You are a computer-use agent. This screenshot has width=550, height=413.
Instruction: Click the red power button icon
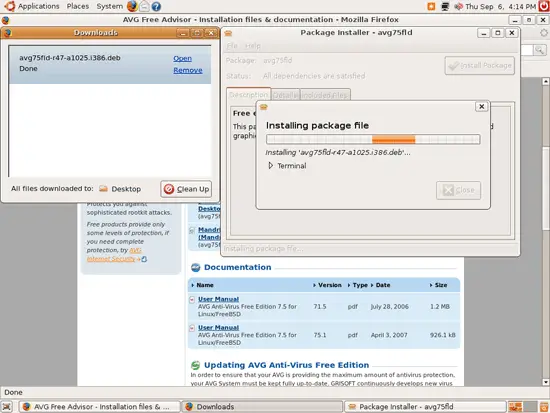pos(544,6)
